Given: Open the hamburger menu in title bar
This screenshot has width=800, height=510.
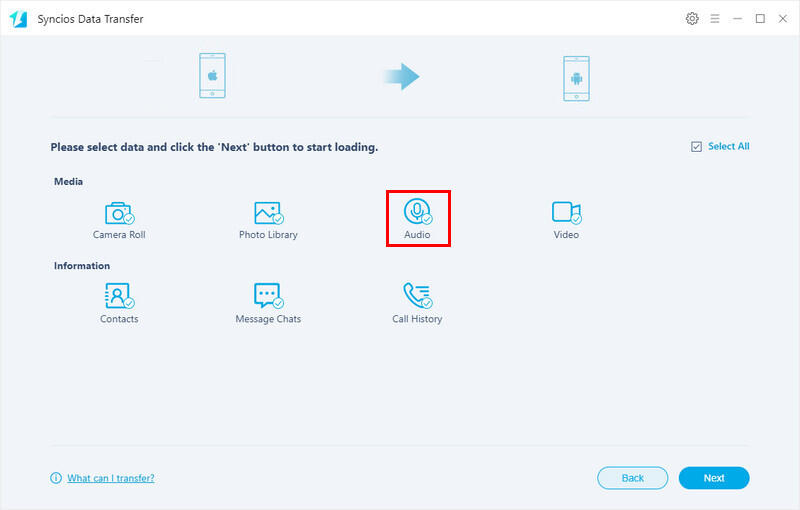Looking at the screenshot, I should (x=715, y=19).
